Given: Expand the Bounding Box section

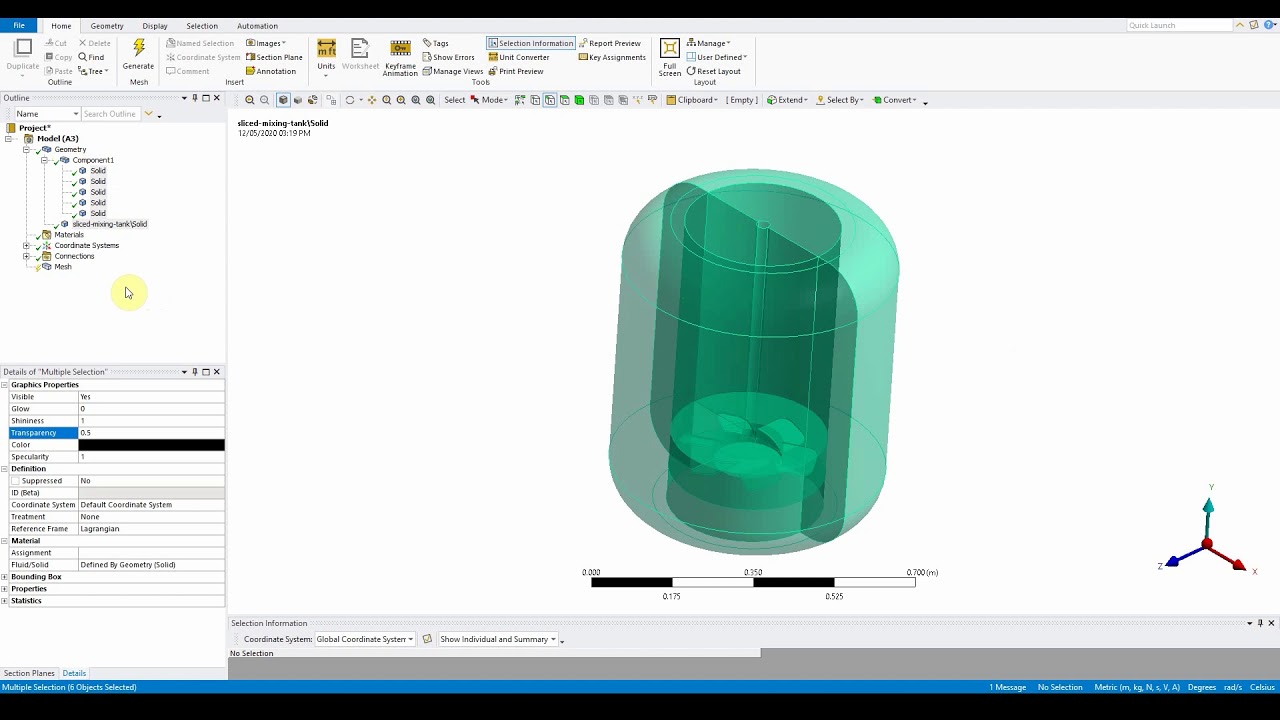Looking at the screenshot, I should (x=5, y=577).
